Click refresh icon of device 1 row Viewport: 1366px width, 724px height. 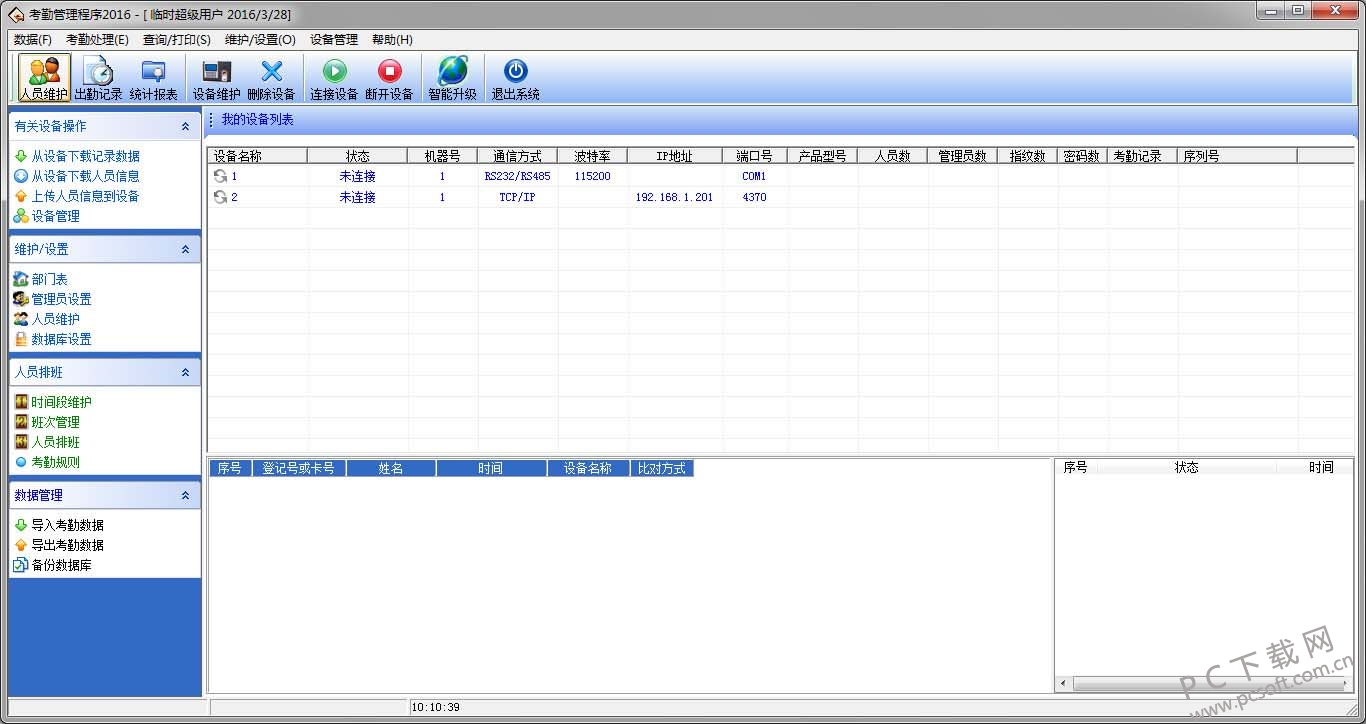(x=220, y=176)
